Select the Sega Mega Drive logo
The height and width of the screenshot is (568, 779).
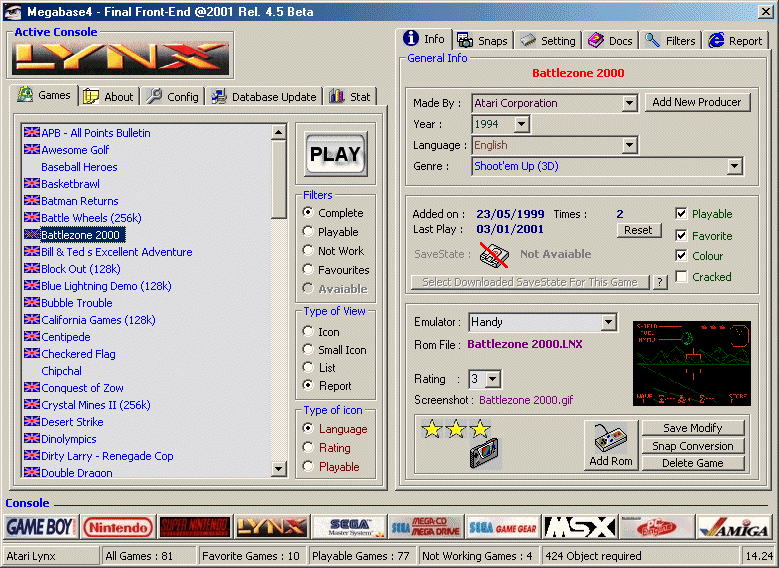[x=426, y=527]
